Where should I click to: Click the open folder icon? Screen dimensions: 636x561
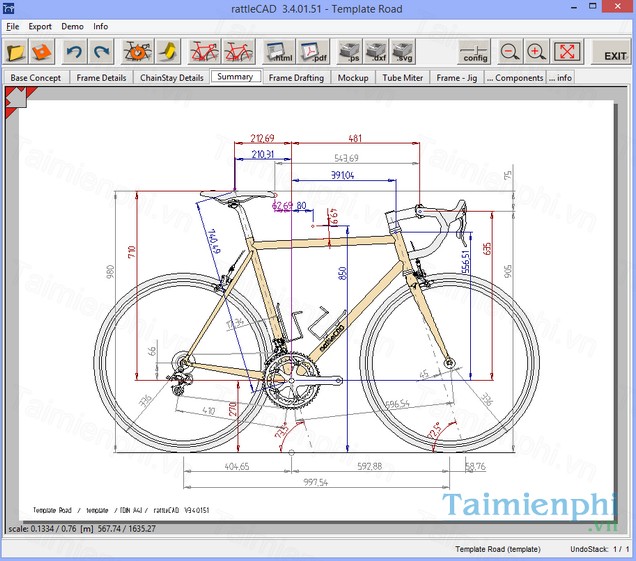pyautogui.click(x=16, y=51)
